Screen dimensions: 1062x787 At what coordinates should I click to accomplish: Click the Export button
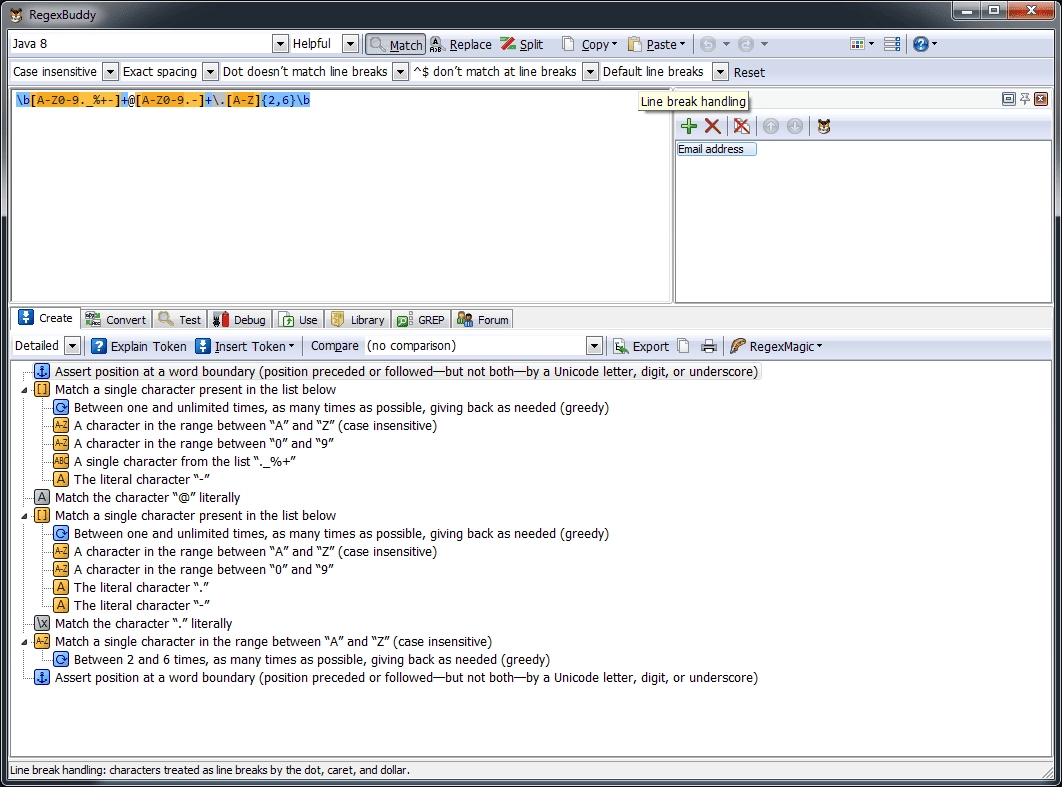(641, 346)
